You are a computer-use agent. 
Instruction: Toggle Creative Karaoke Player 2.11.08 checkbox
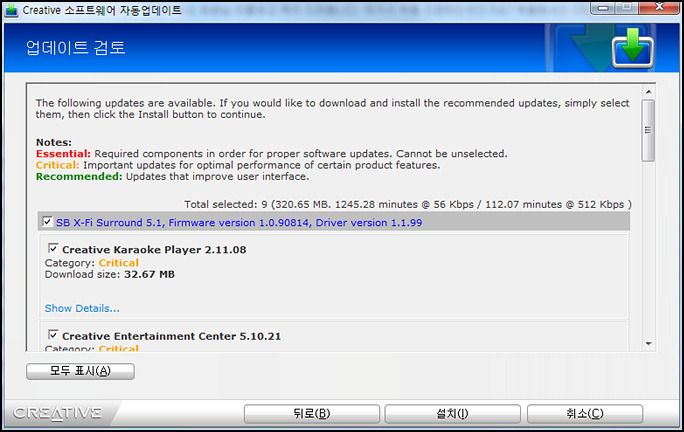pos(53,248)
